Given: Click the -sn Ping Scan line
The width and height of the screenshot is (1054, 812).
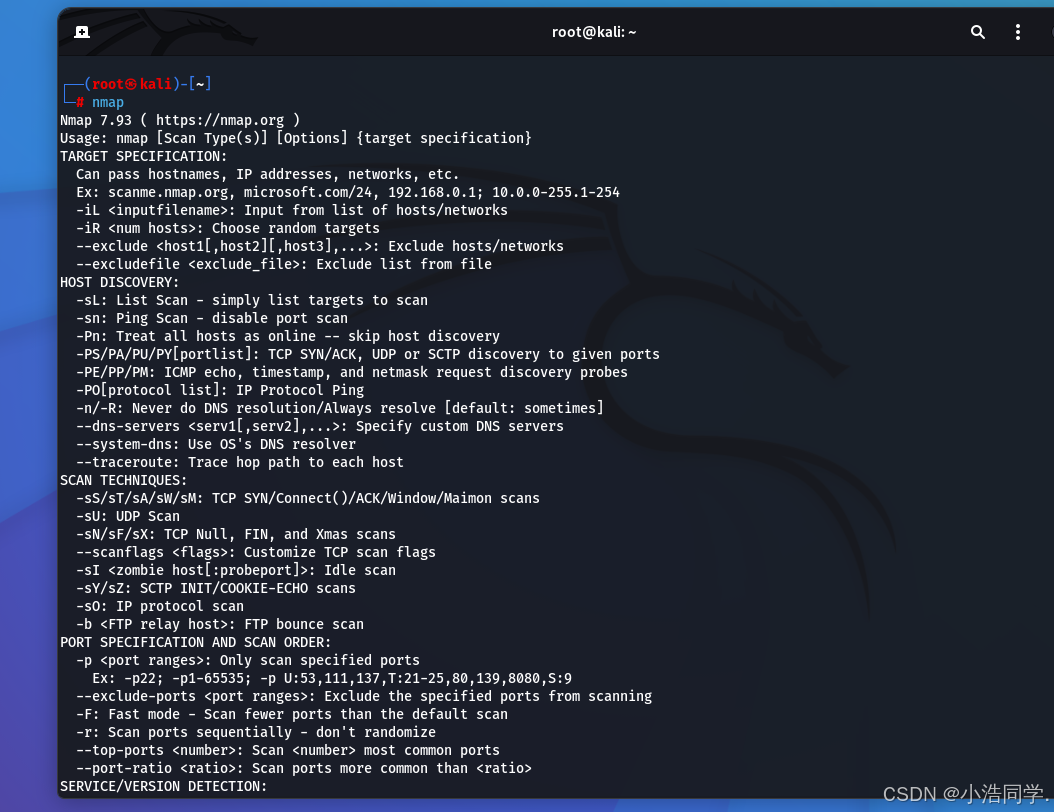Looking at the screenshot, I should click(212, 319).
